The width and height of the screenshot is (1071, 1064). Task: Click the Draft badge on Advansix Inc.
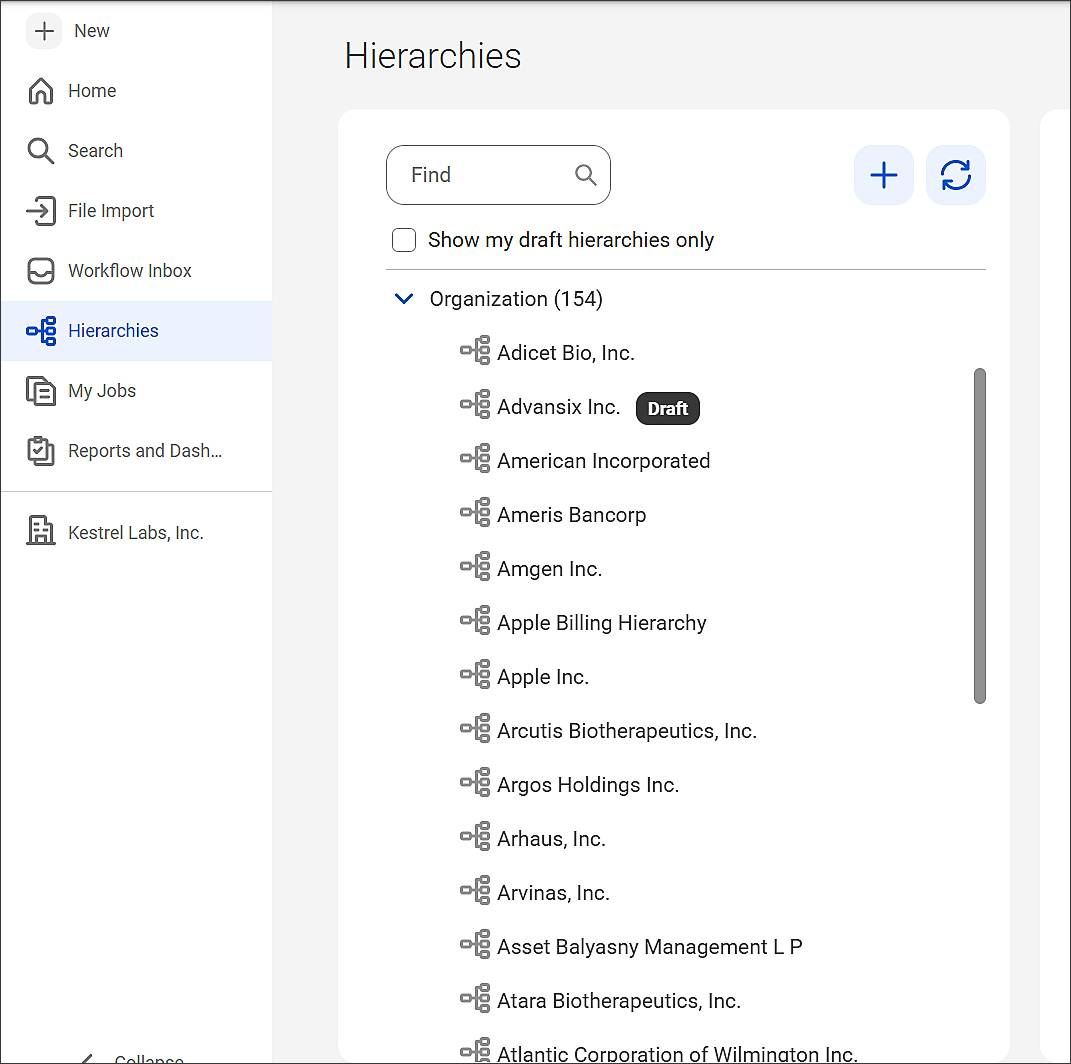(667, 408)
